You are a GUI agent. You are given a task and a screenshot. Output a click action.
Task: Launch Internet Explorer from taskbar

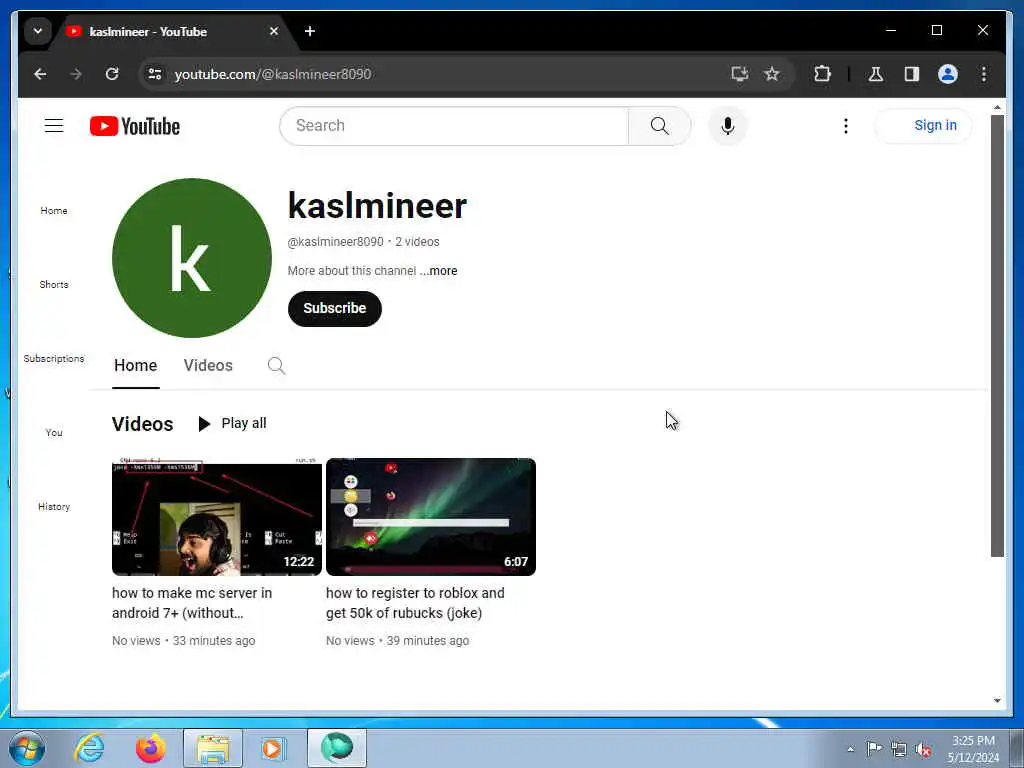coord(89,748)
